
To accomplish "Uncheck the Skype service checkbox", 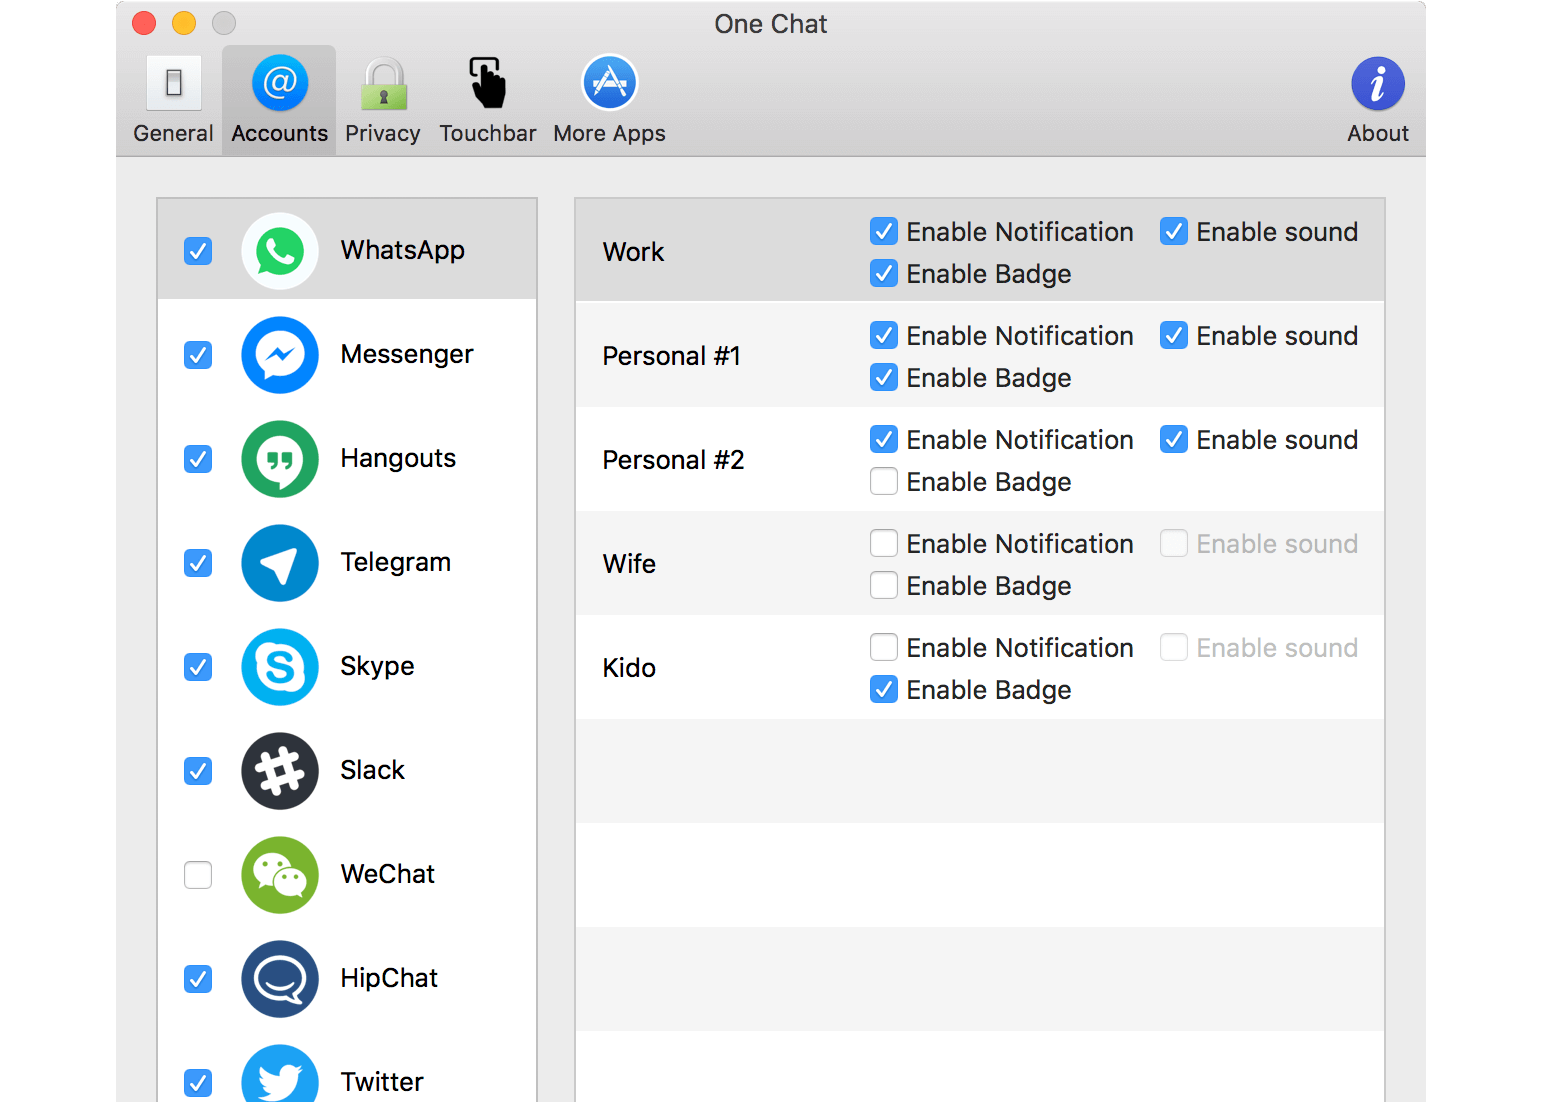I will (198, 667).
